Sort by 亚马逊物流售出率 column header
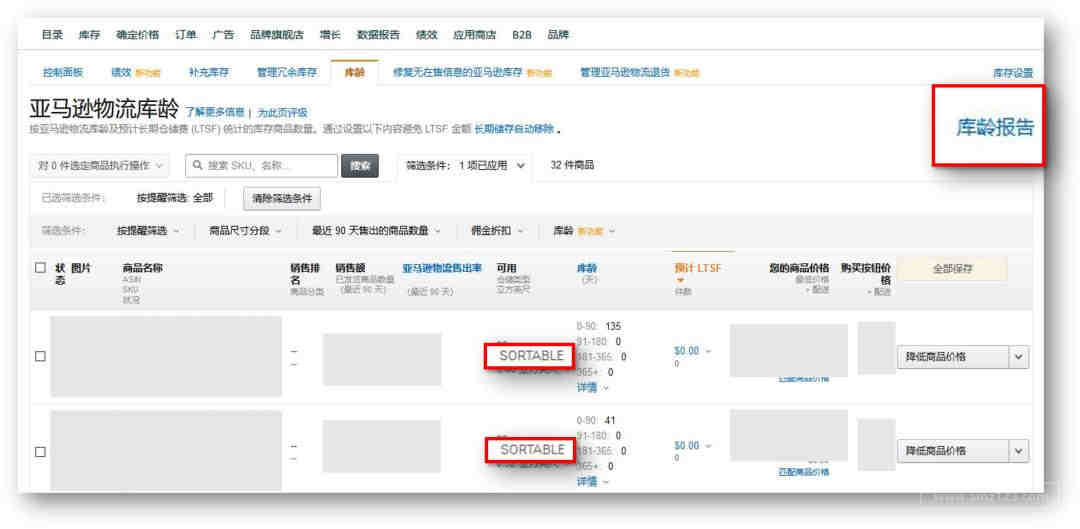The image size is (1080, 529). tap(442, 268)
